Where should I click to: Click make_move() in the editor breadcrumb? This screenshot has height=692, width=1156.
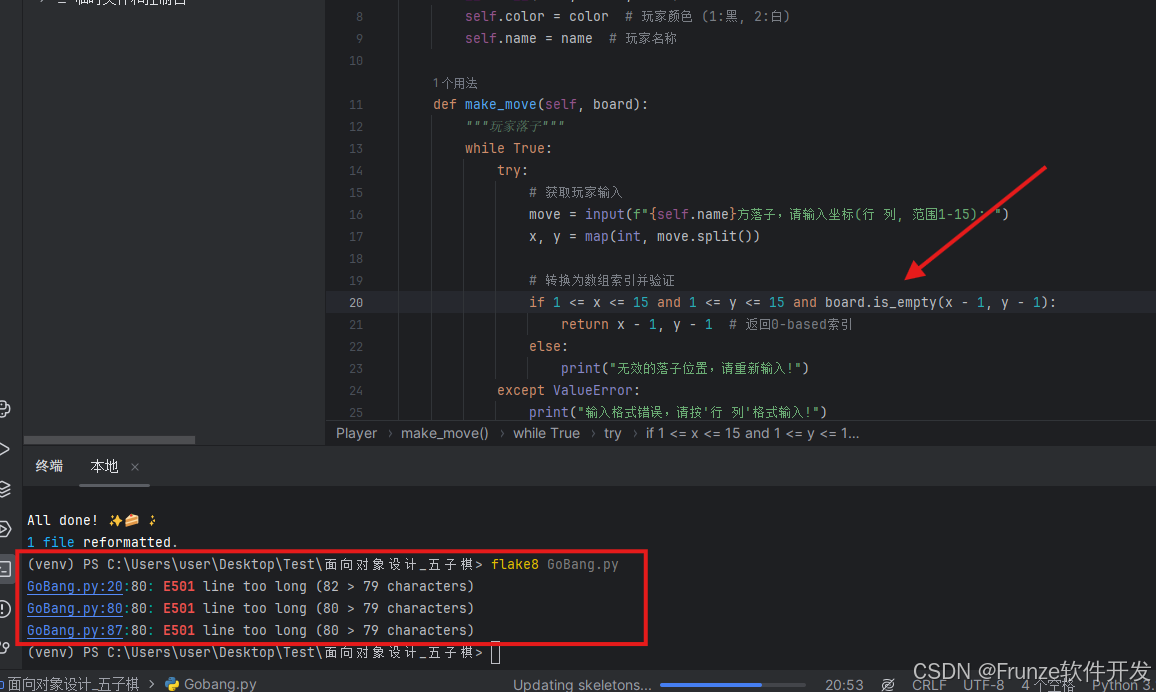(x=445, y=433)
